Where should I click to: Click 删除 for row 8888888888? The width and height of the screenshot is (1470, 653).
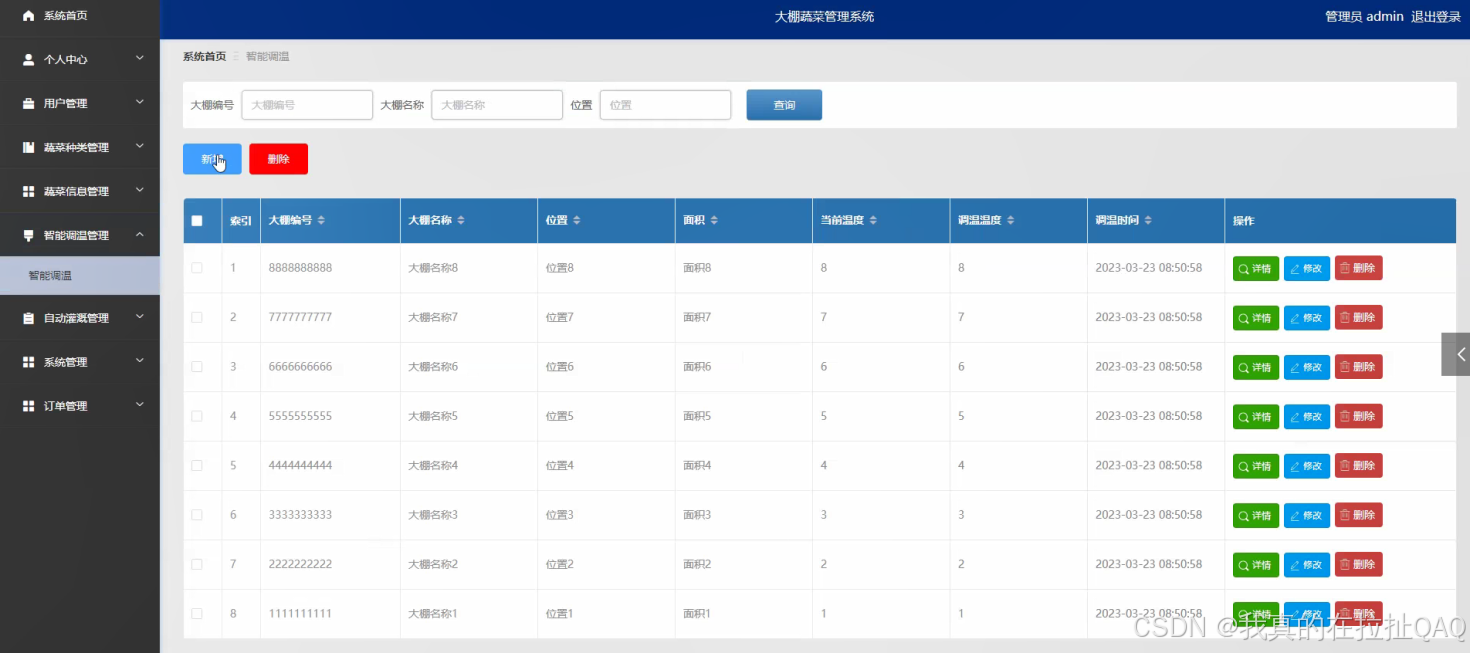(1358, 268)
